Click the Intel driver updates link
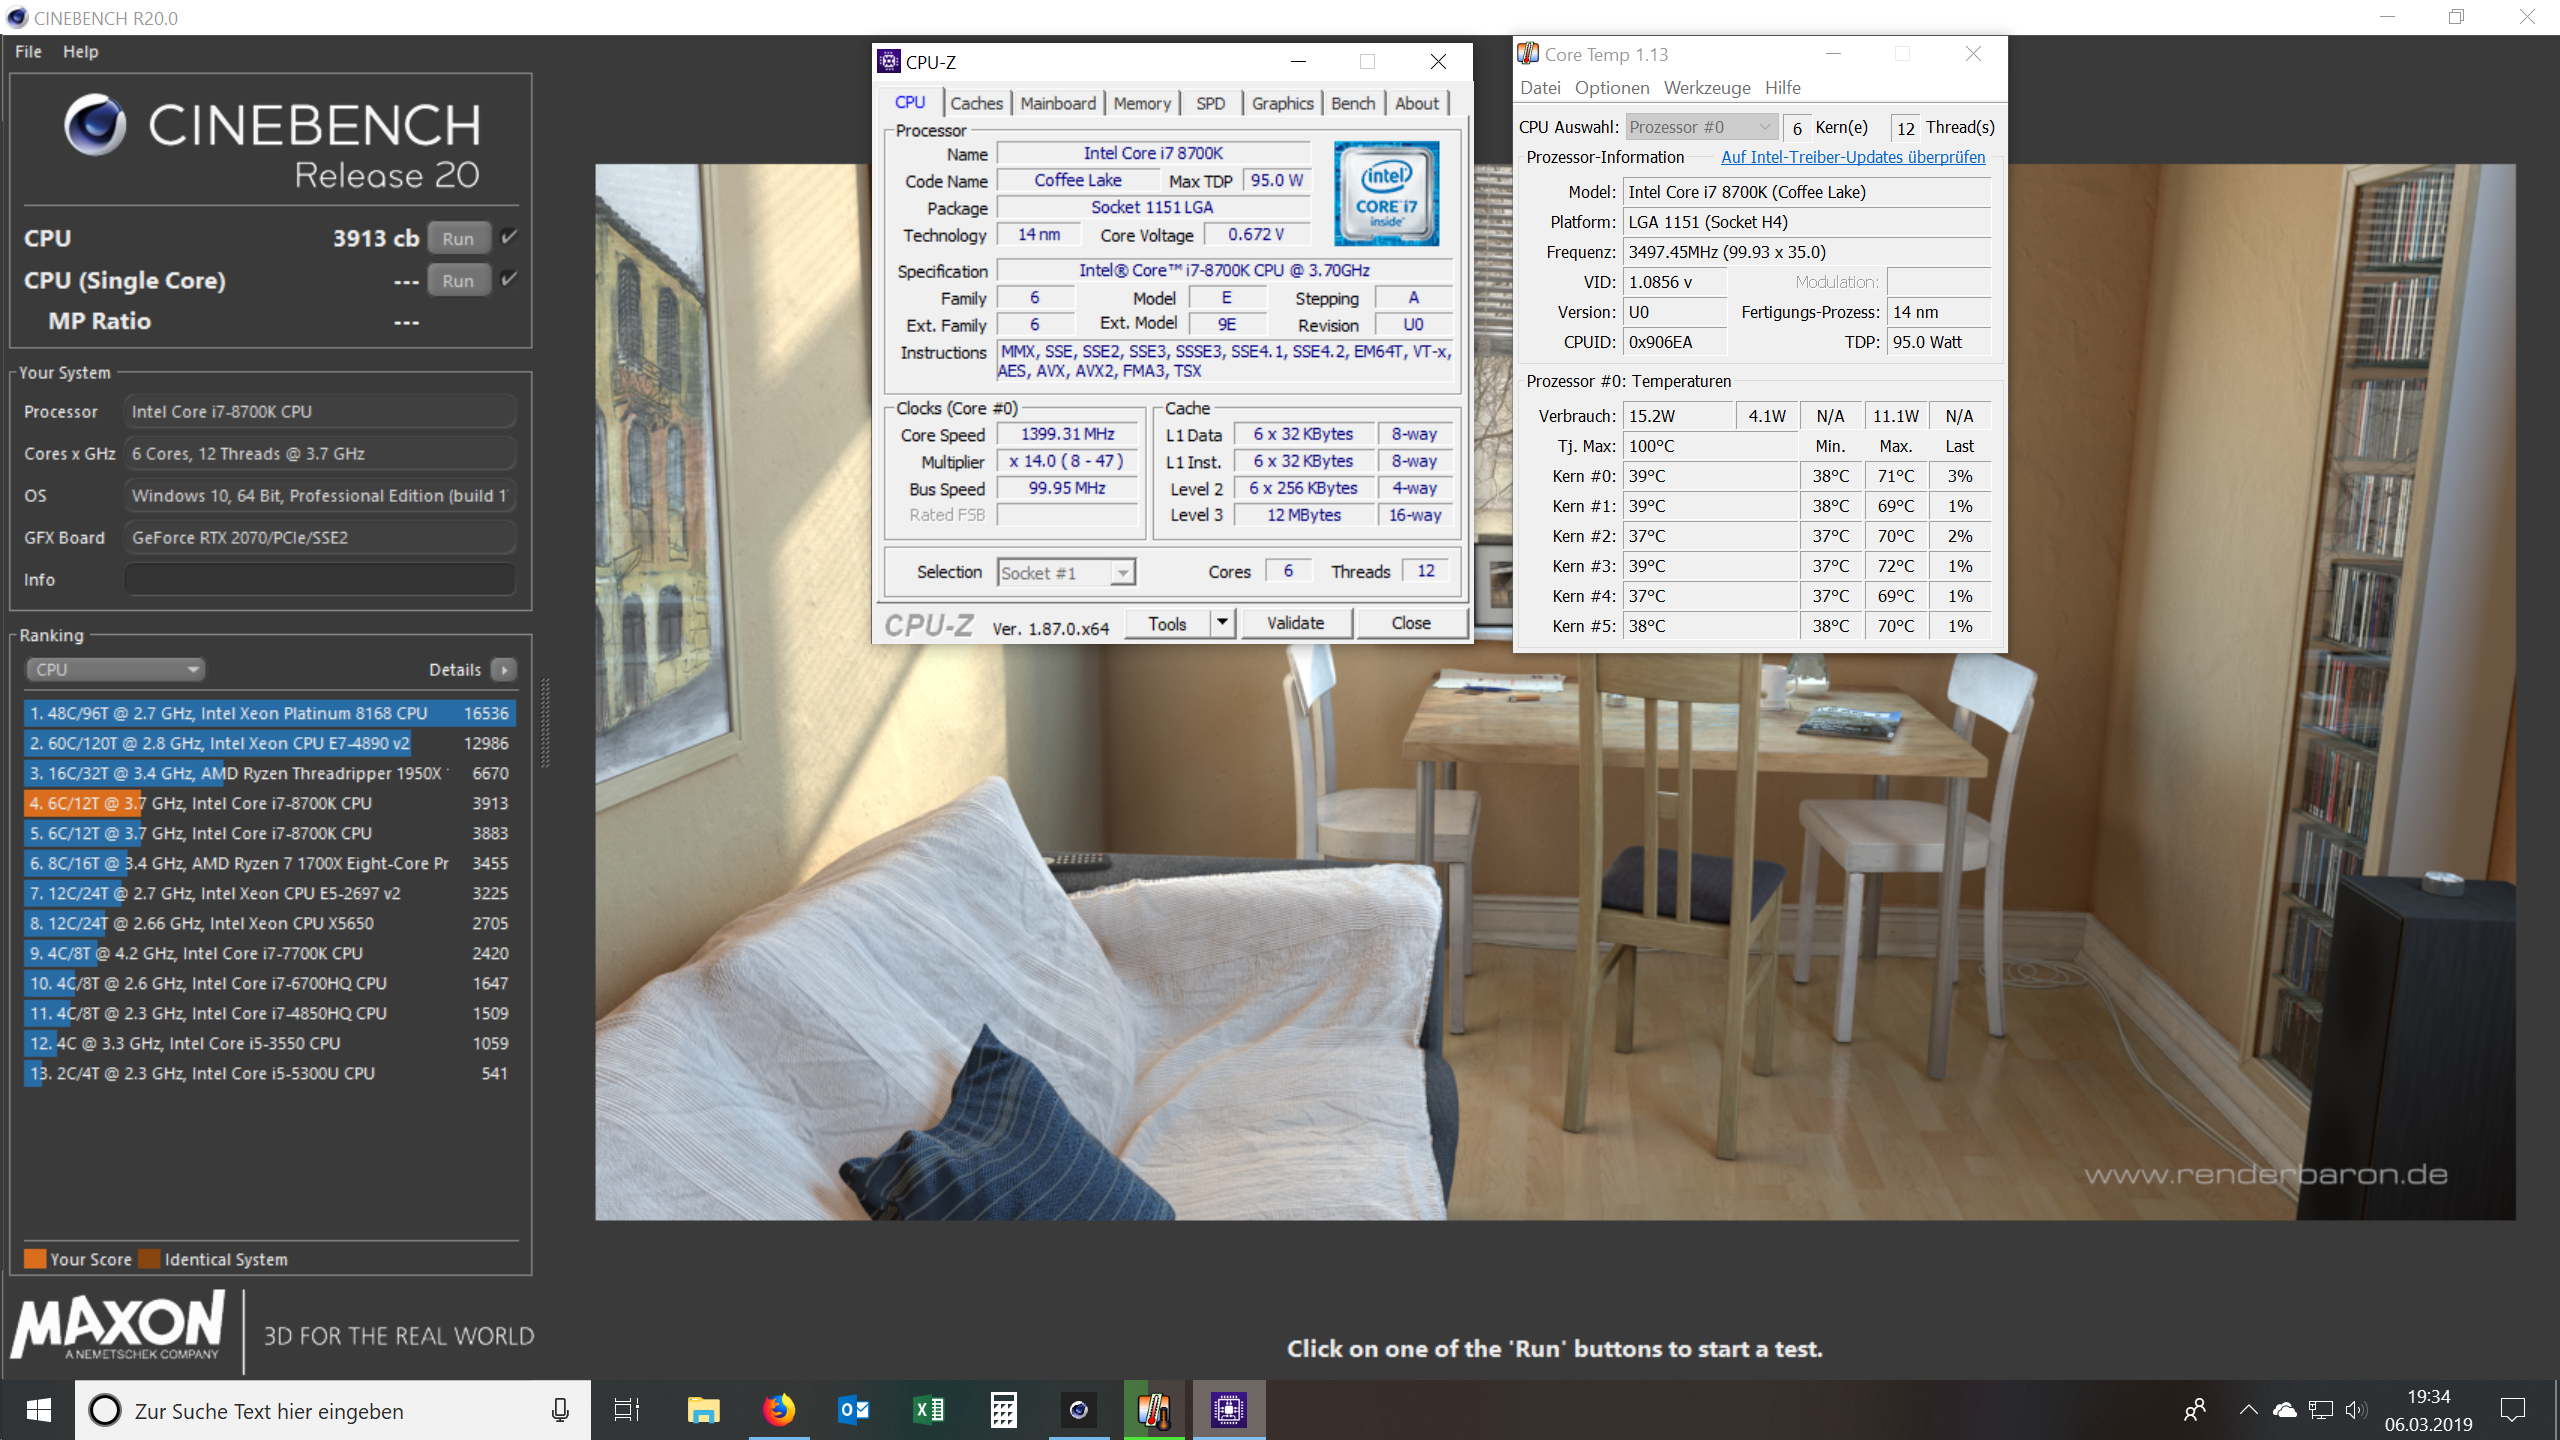The width and height of the screenshot is (2560, 1440). pyautogui.click(x=1852, y=157)
